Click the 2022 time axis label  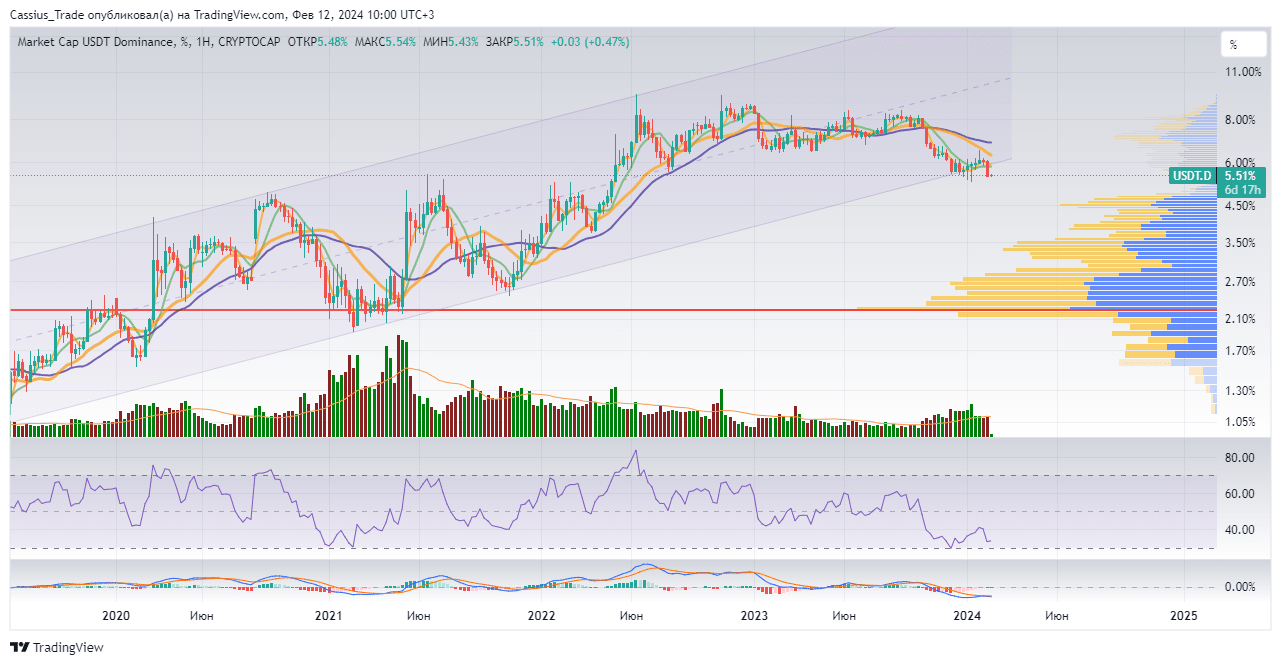coord(541,615)
